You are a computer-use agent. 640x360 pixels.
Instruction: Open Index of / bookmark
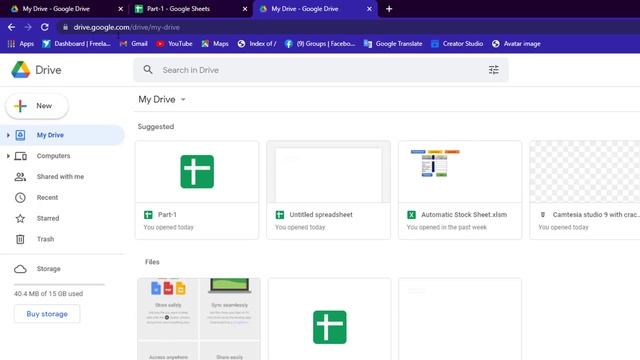257,44
